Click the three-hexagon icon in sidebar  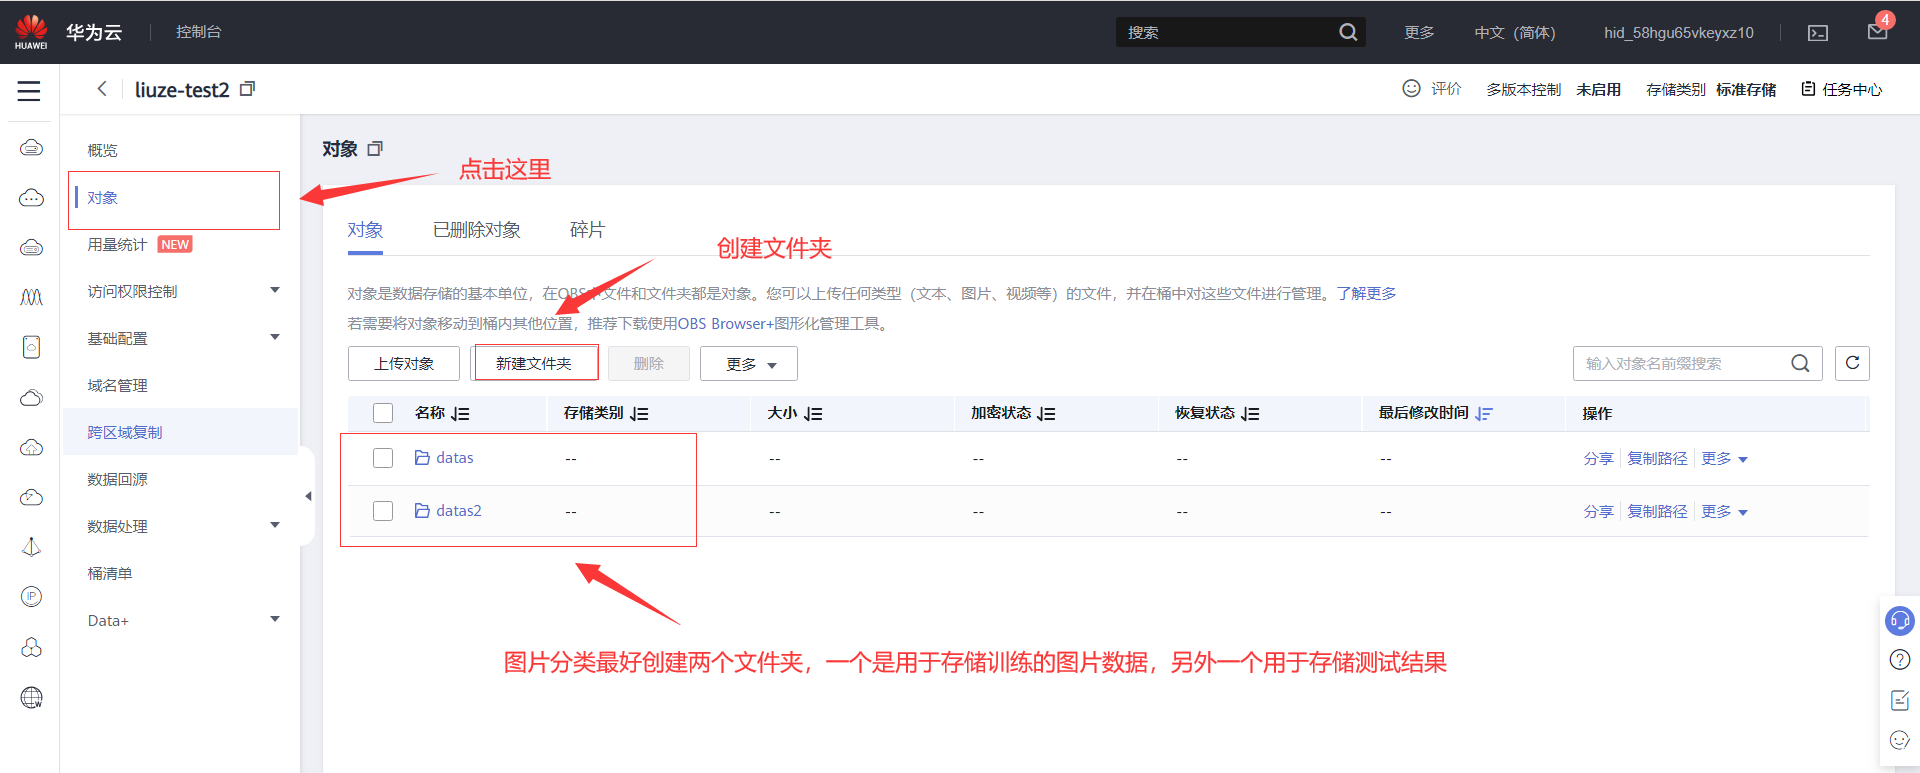coord(31,647)
